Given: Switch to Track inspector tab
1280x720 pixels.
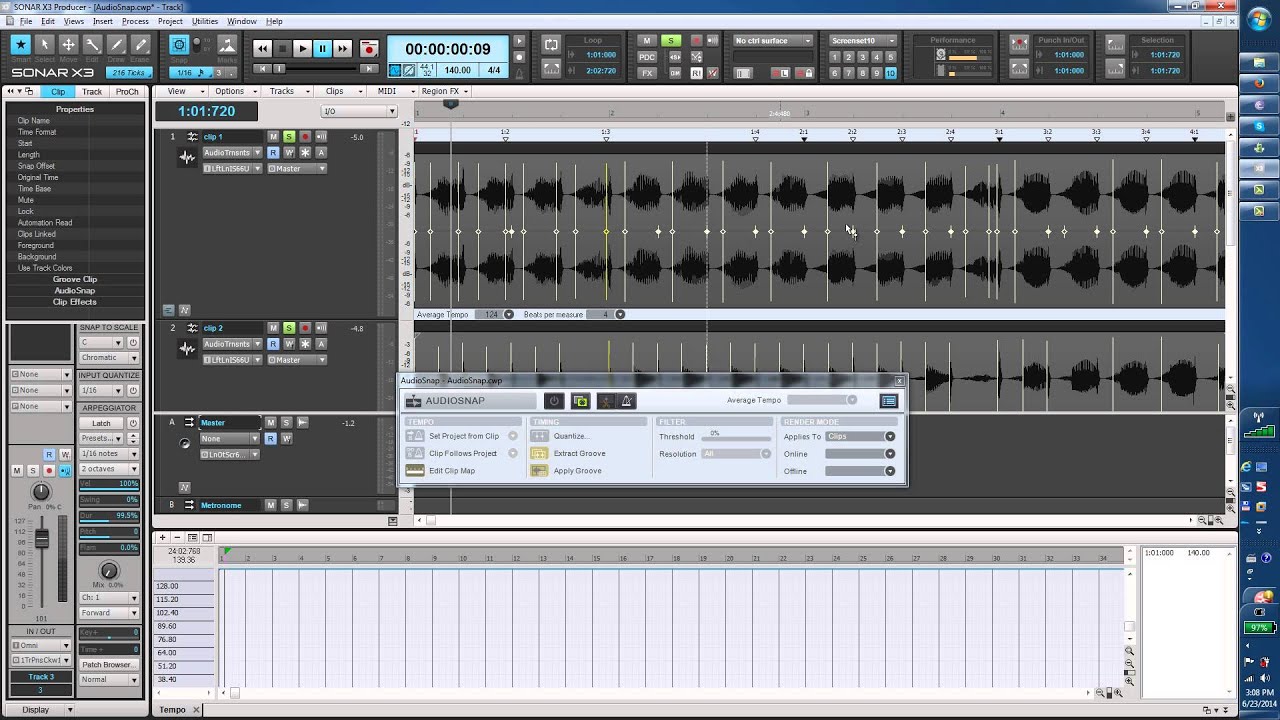Looking at the screenshot, I should coord(92,92).
